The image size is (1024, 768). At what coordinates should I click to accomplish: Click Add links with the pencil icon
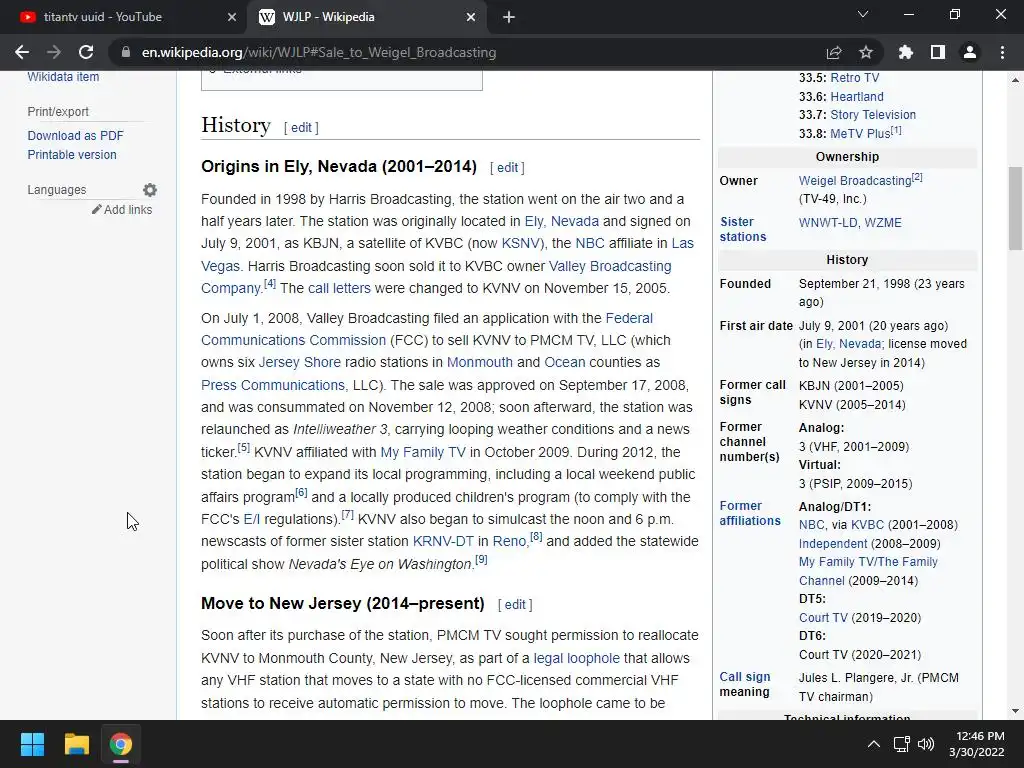coord(122,210)
